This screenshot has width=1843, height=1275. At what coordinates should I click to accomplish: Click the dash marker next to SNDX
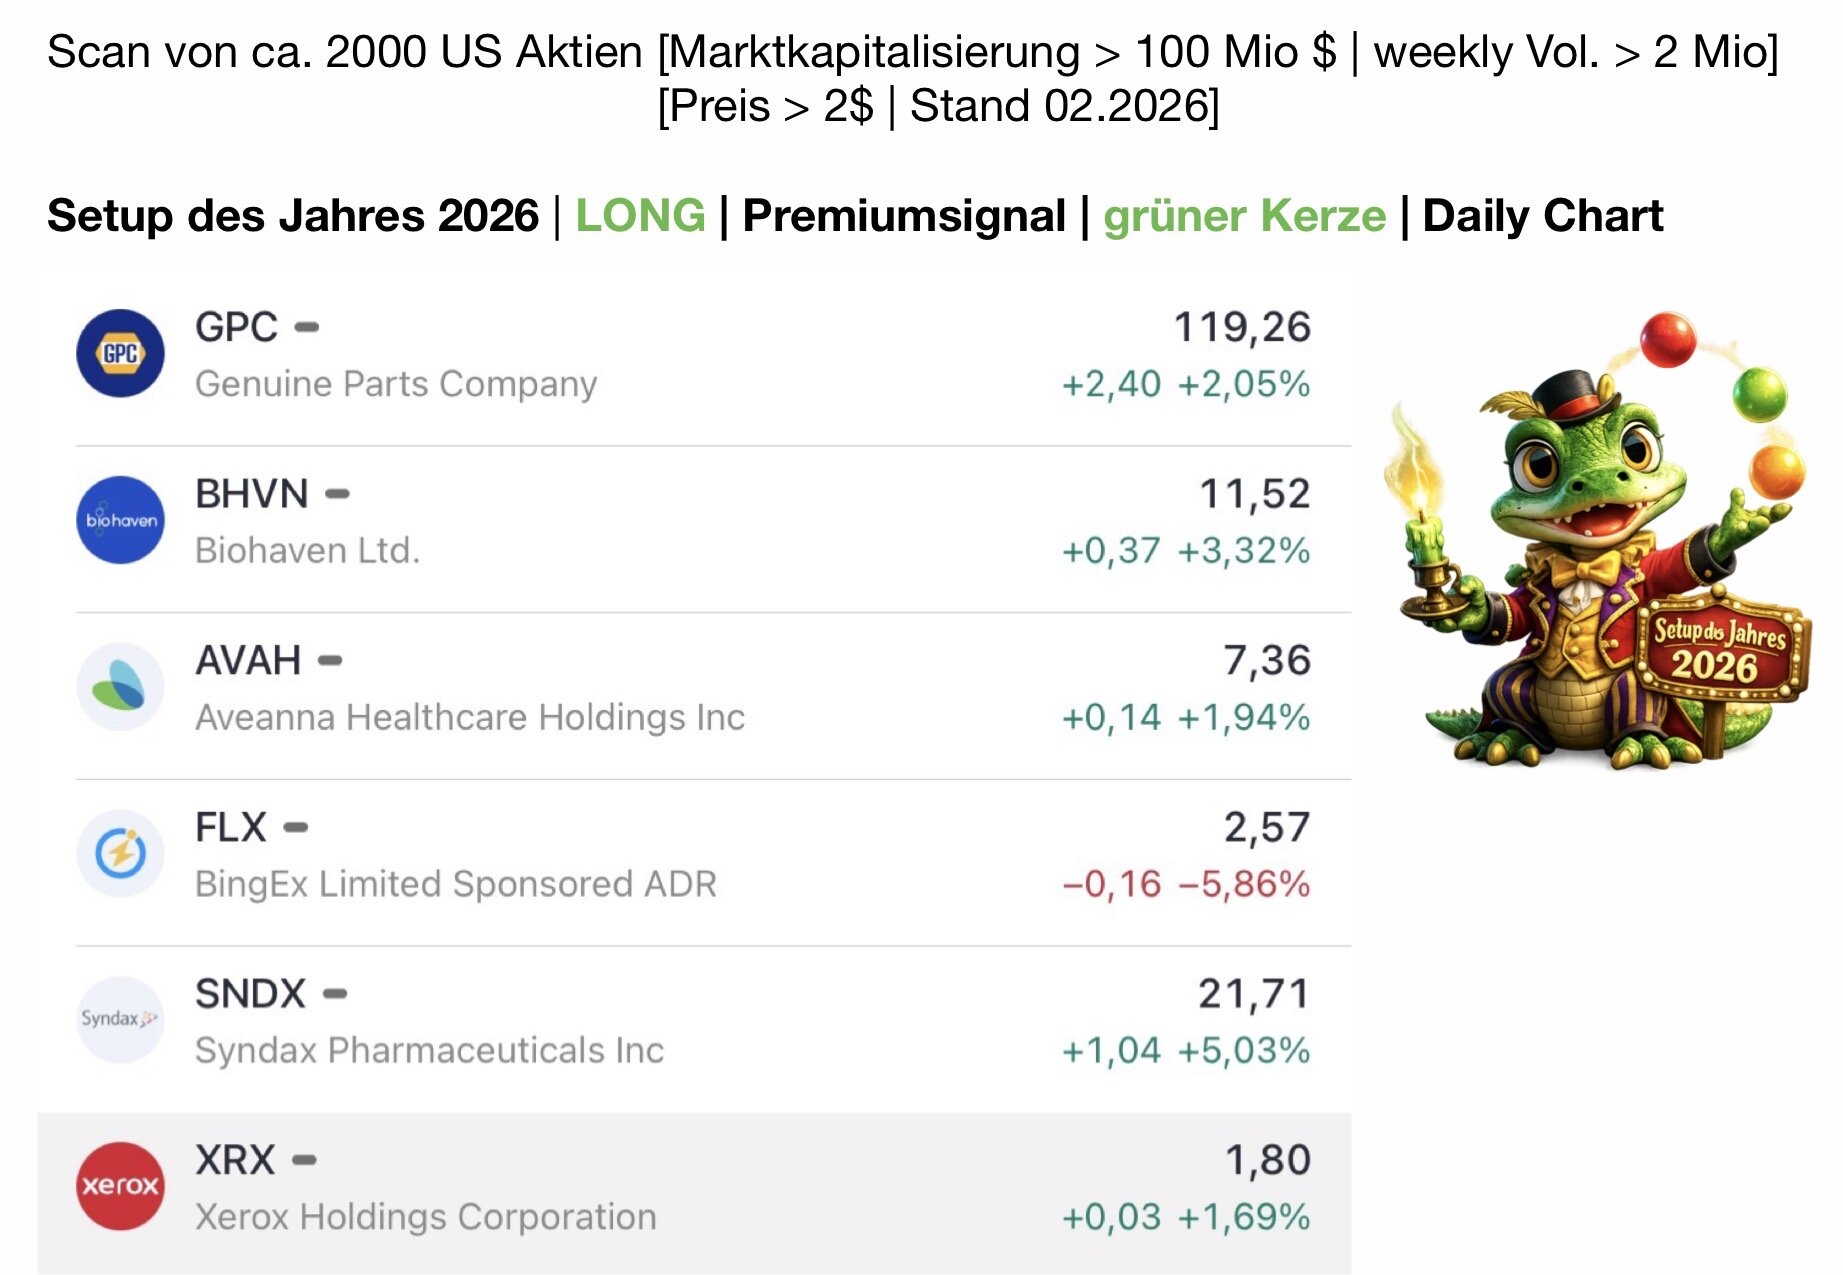click(x=336, y=994)
